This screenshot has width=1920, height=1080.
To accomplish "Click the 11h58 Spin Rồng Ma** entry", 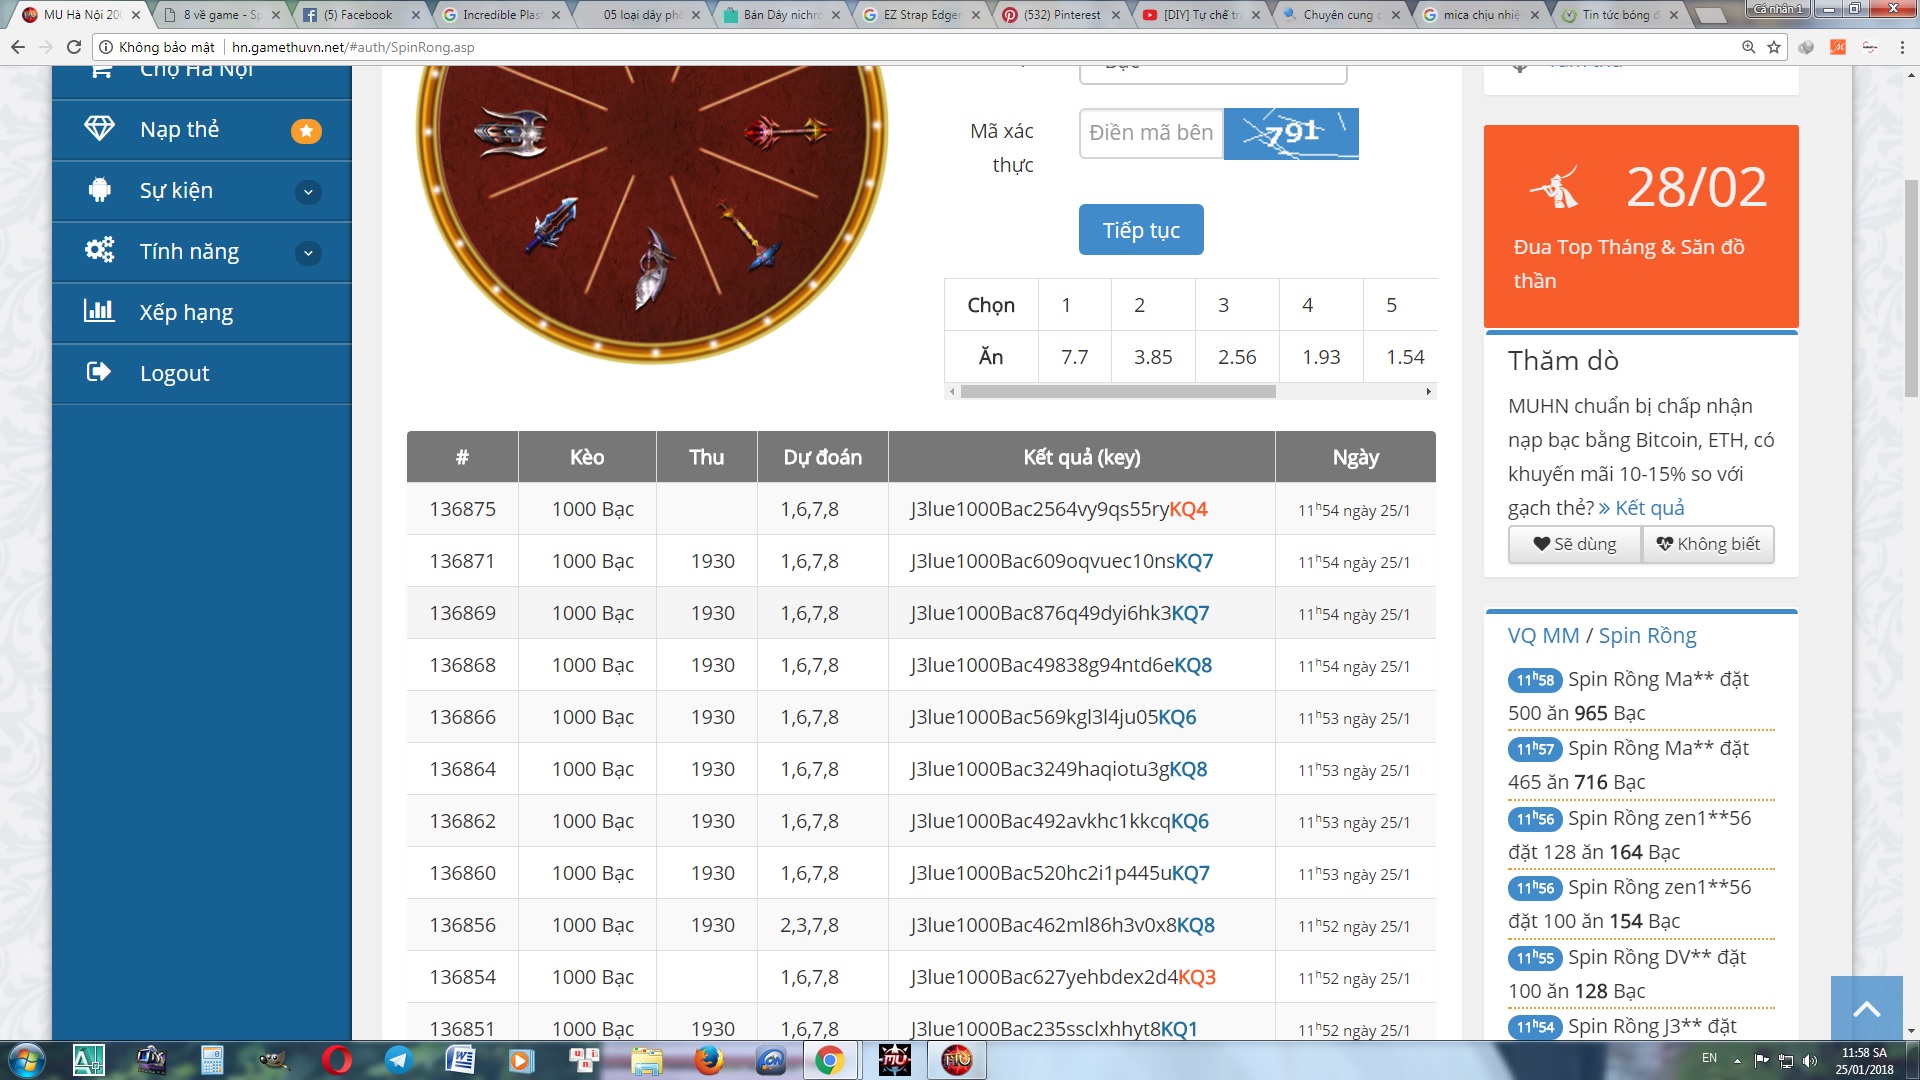I will (x=1641, y=696).
